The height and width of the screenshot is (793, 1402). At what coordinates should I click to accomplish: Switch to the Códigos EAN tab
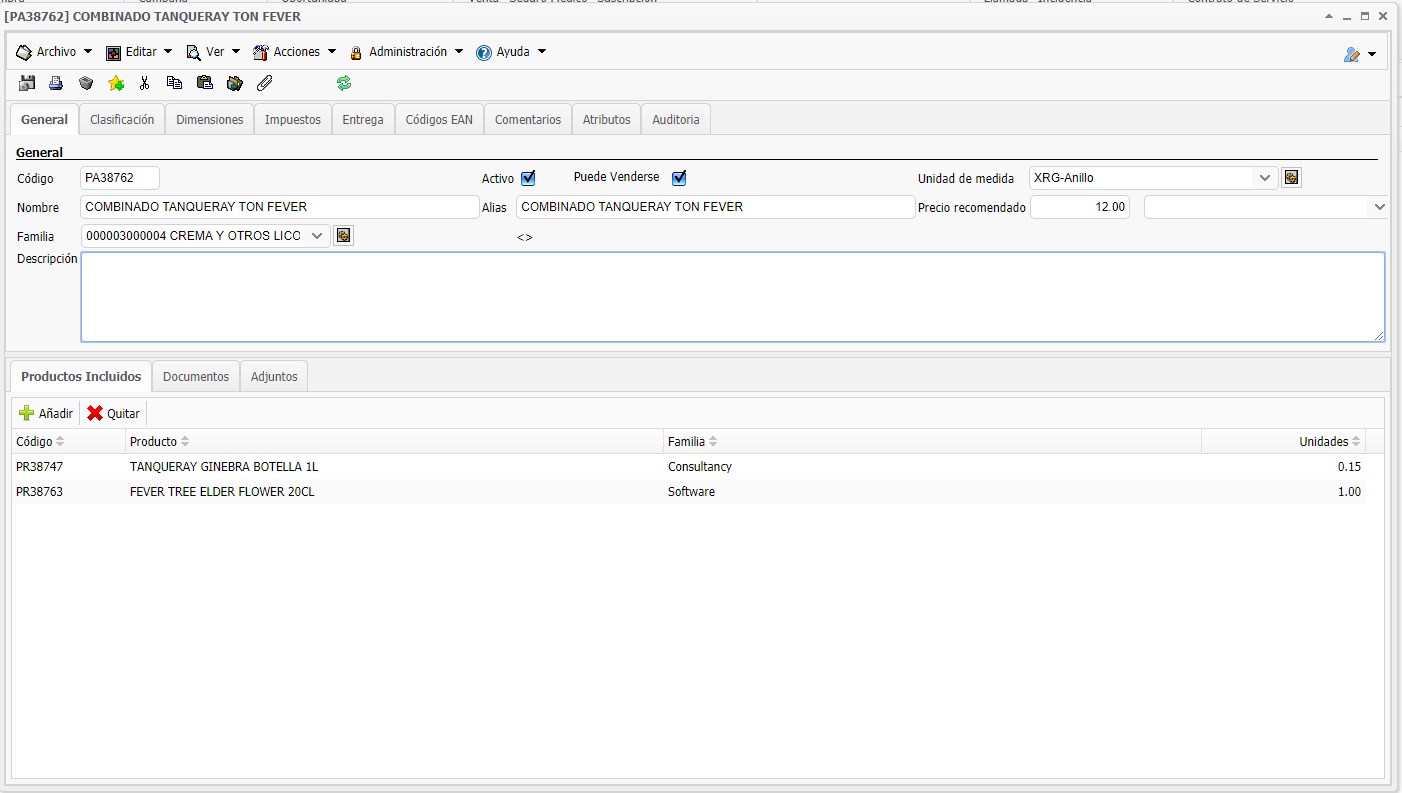pyautogui.click(x=439, y=119)
